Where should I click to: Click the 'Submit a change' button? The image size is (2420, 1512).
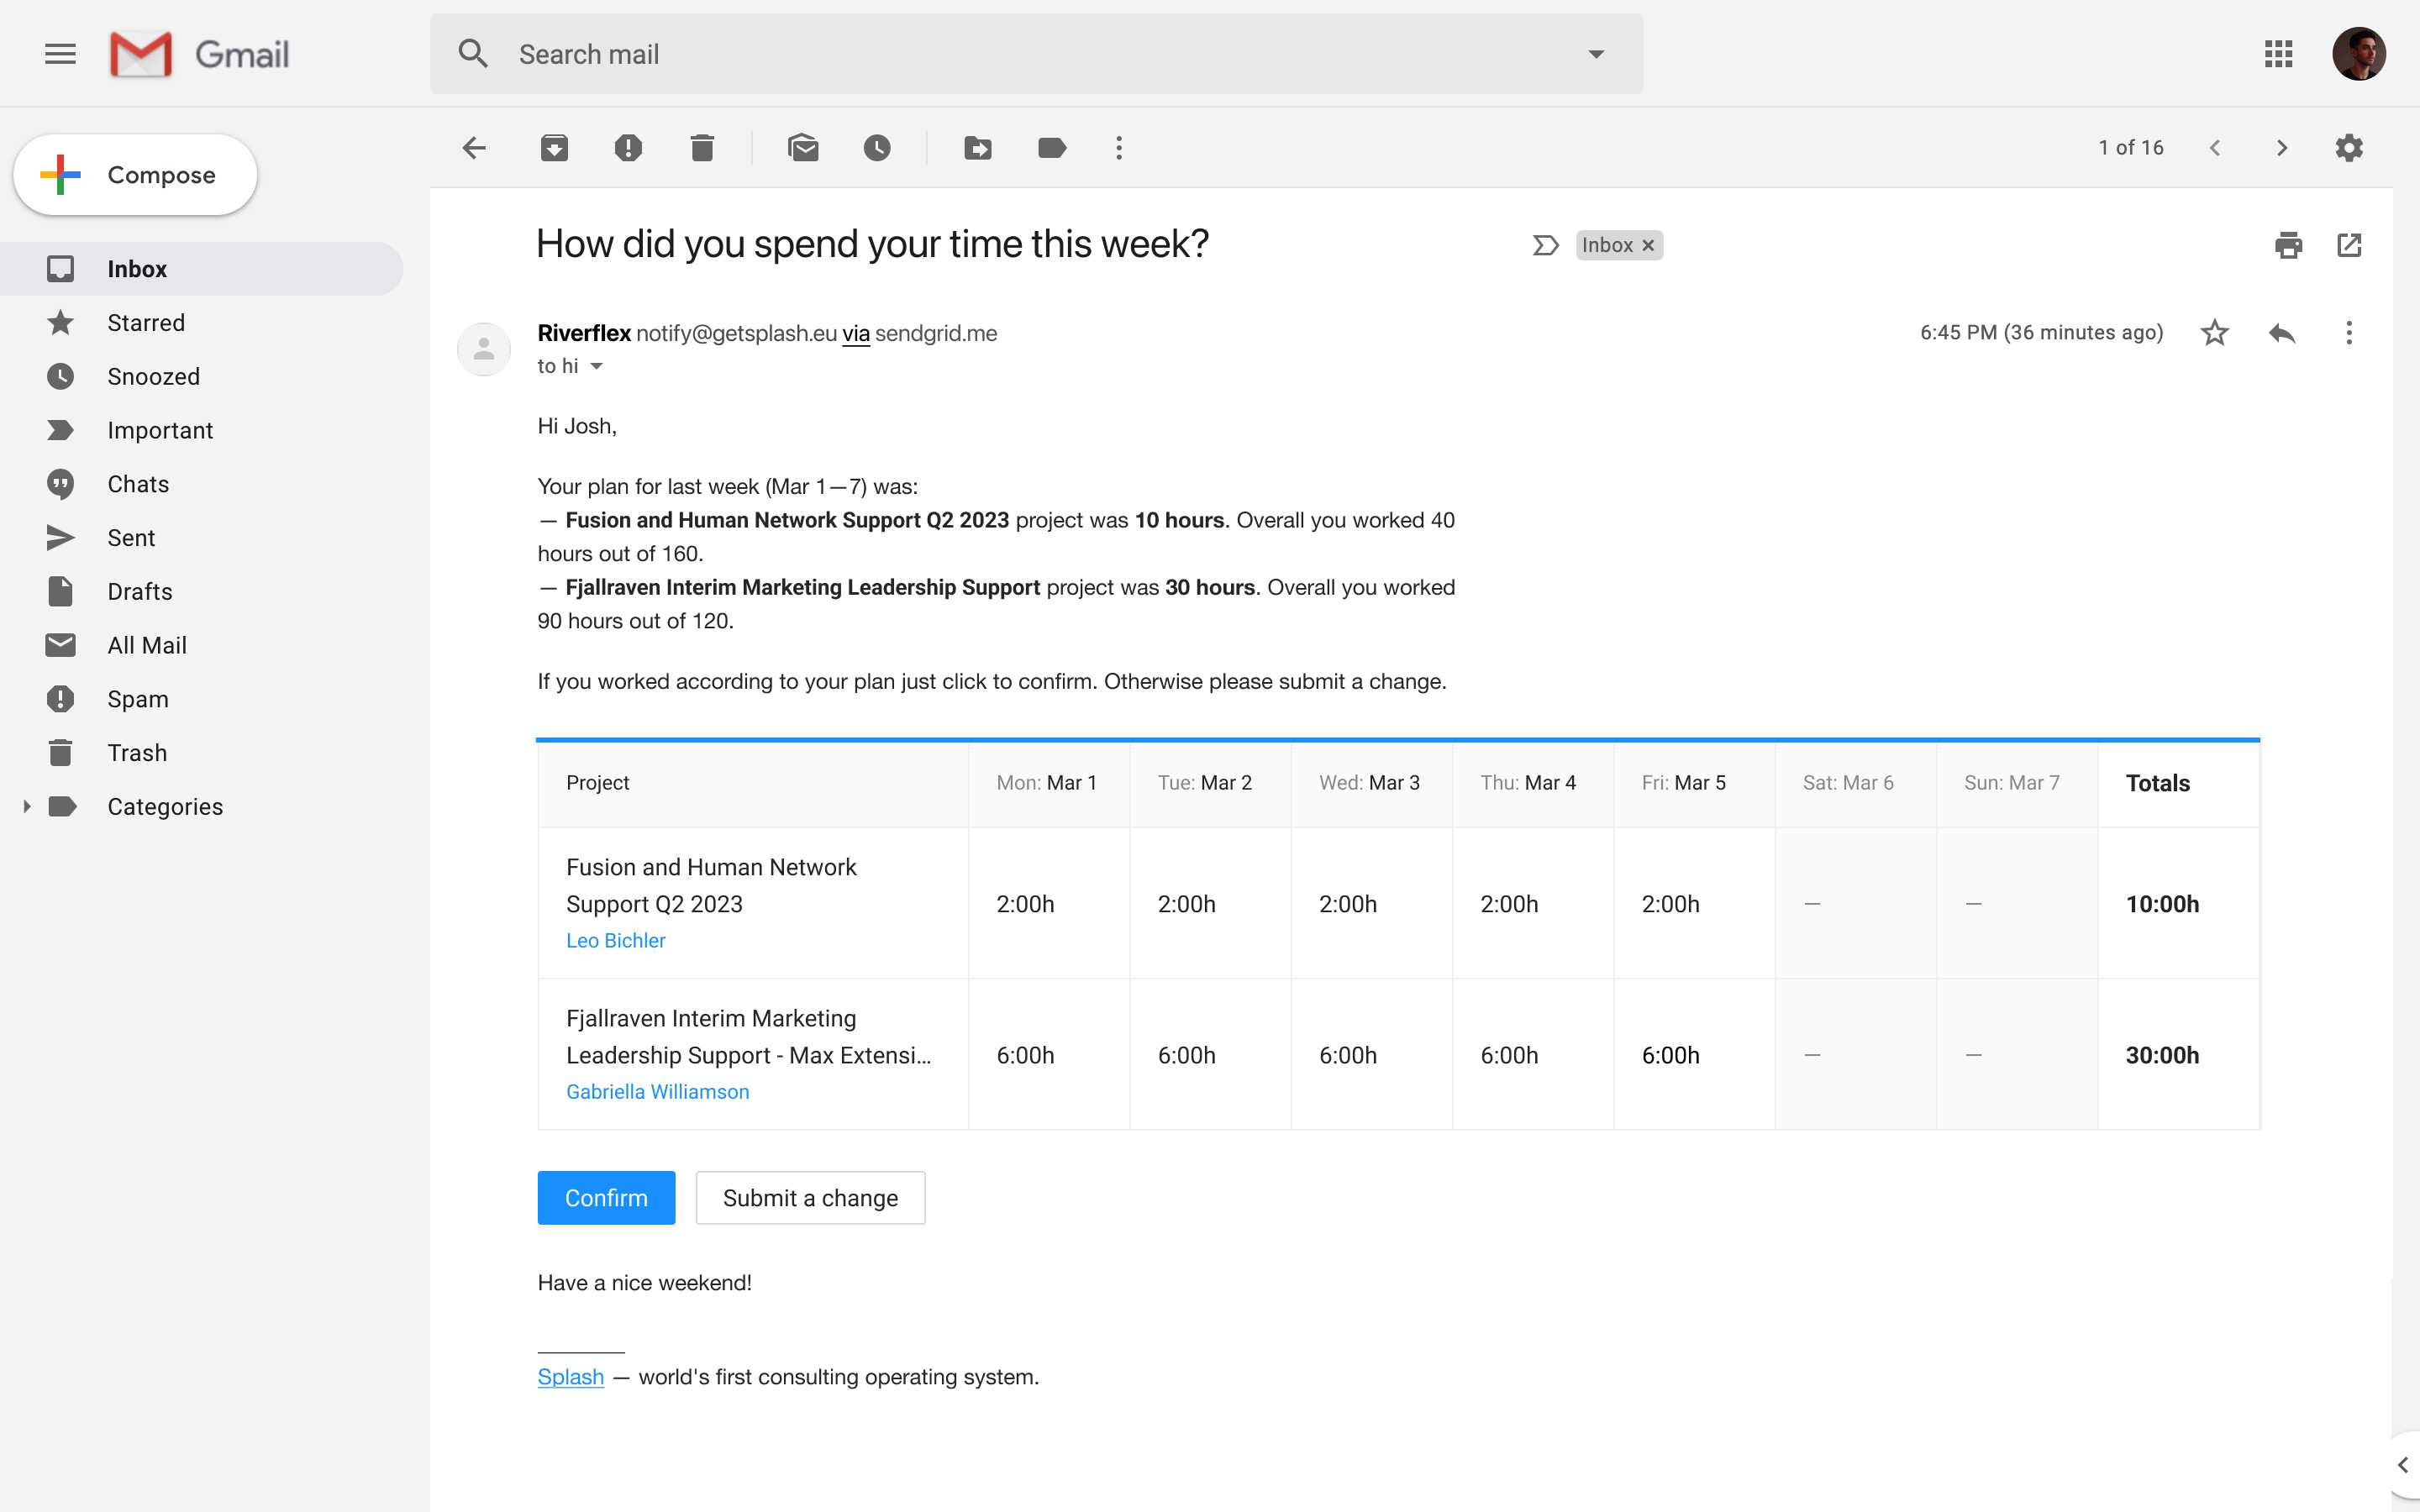[x=810, y=1197]
